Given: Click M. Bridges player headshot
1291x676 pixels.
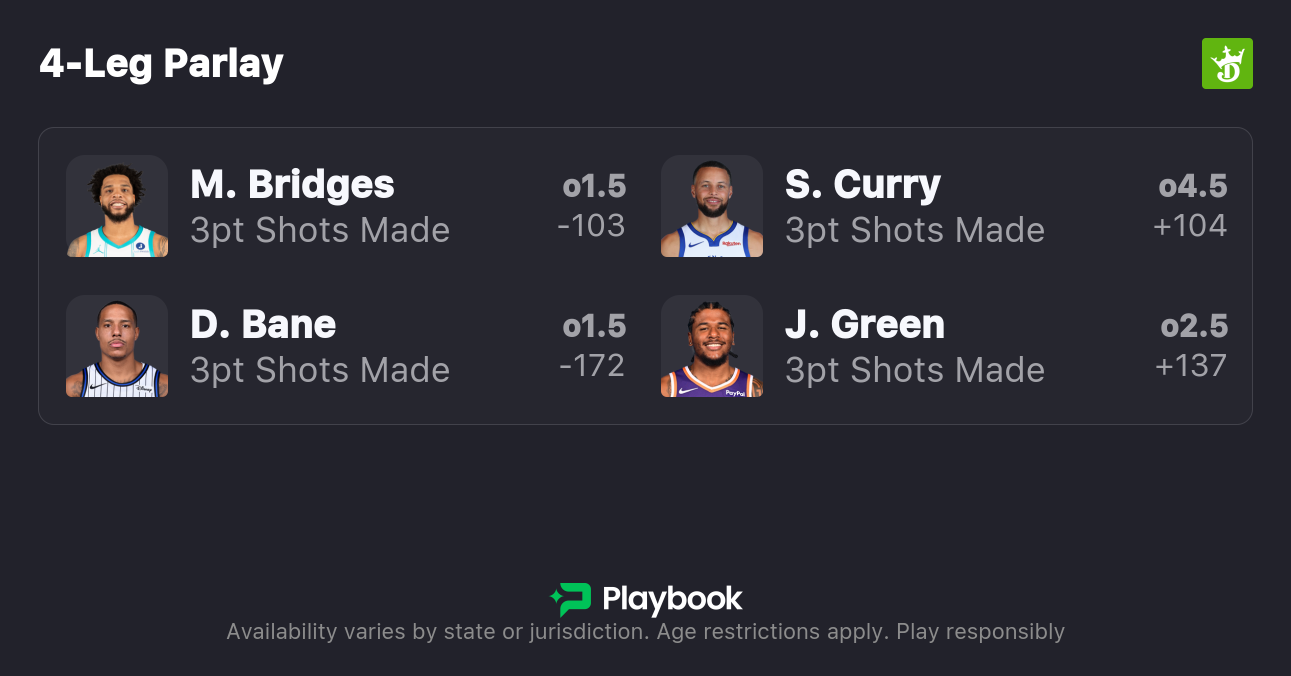Looking at the screenshot, I should pyautogui.click(x=117, y=206).
